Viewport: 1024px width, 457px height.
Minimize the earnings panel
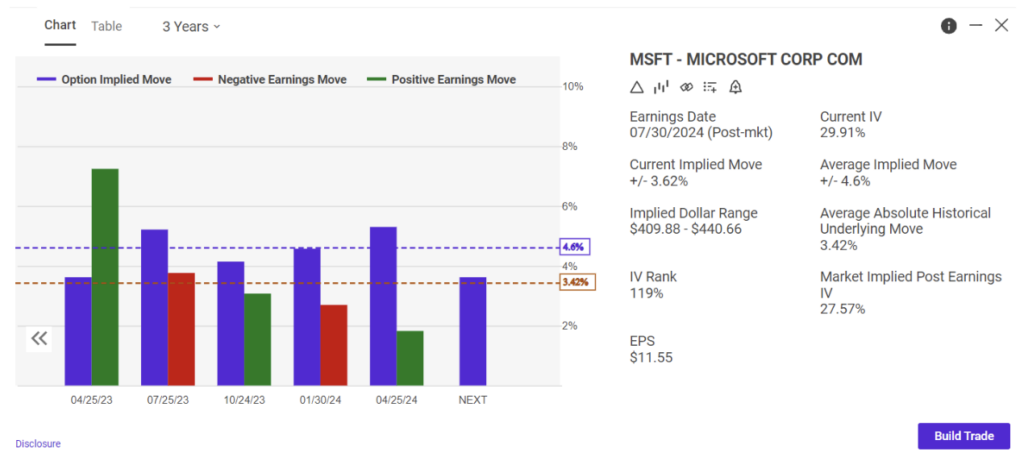pos(976,25)
